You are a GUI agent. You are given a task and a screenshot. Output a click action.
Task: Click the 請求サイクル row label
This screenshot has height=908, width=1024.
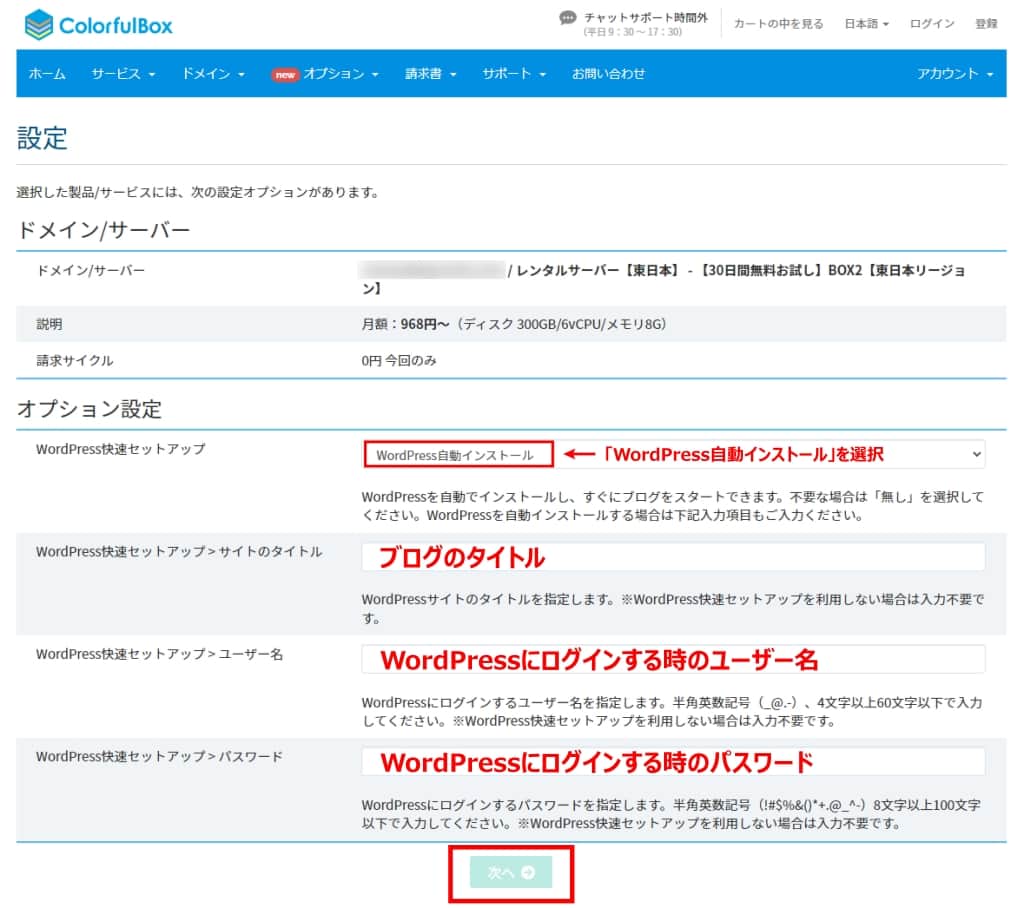point(74,361)
